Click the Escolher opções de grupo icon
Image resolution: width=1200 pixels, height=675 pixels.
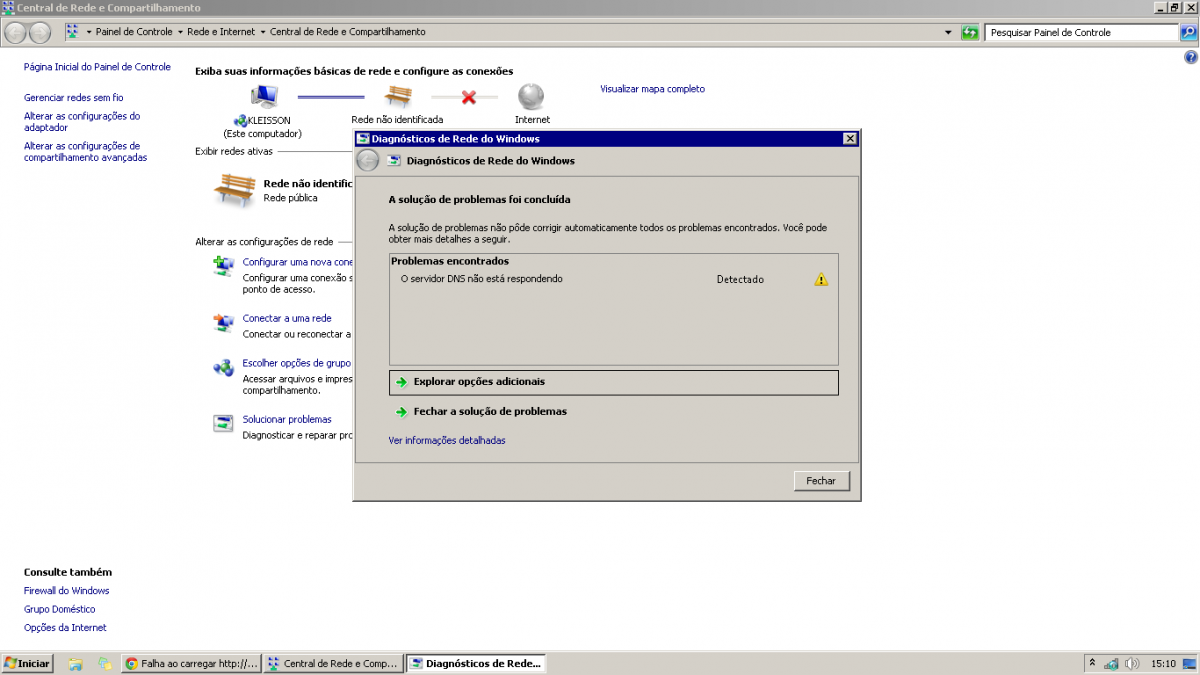pyautogui.click(x=223, y=368)
